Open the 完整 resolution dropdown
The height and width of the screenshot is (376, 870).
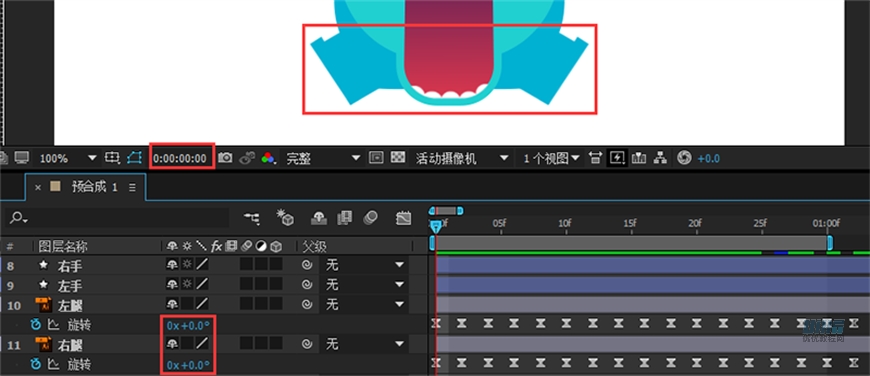356,158
